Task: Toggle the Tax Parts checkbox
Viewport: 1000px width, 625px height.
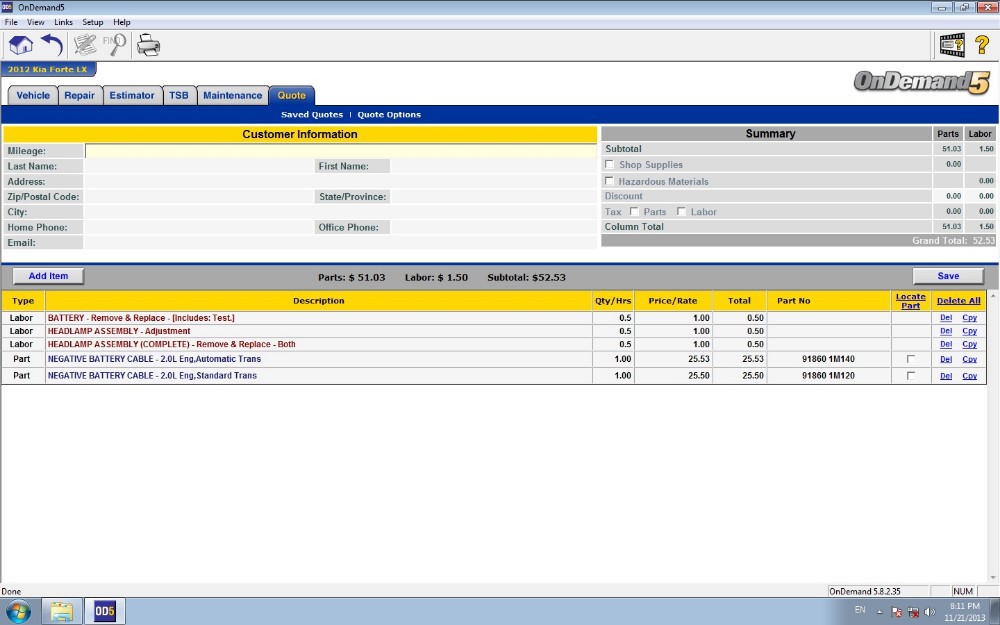Action: [x=634, y=212]
